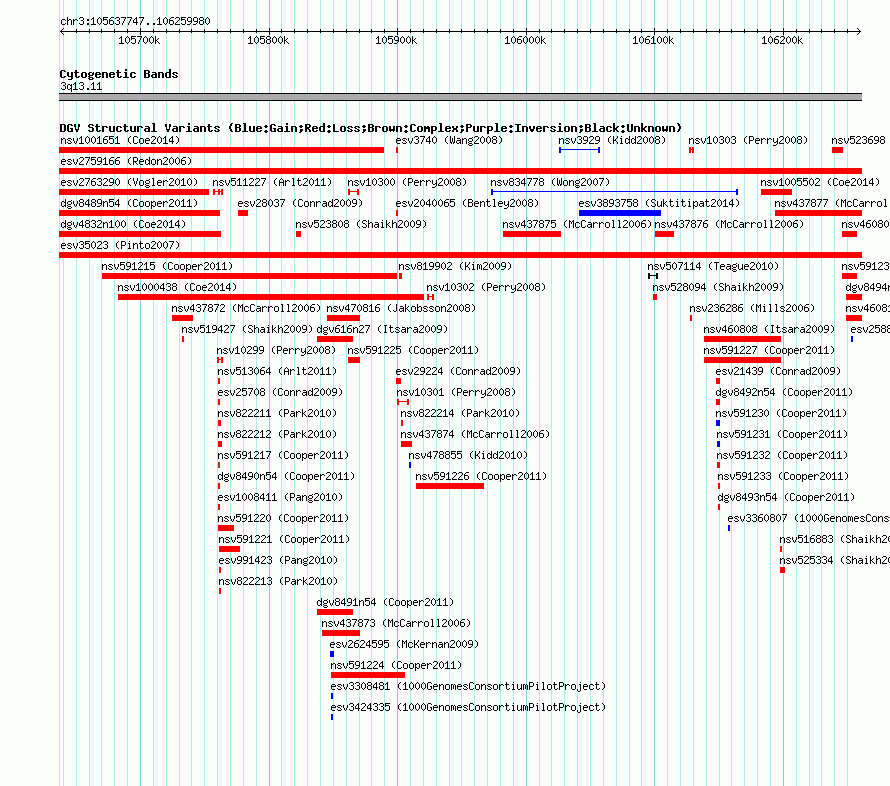Viewport: 890px width, 786px height.
Task: Select the nsv10302 (Perry2008) label
Action: tap(486, 287)
